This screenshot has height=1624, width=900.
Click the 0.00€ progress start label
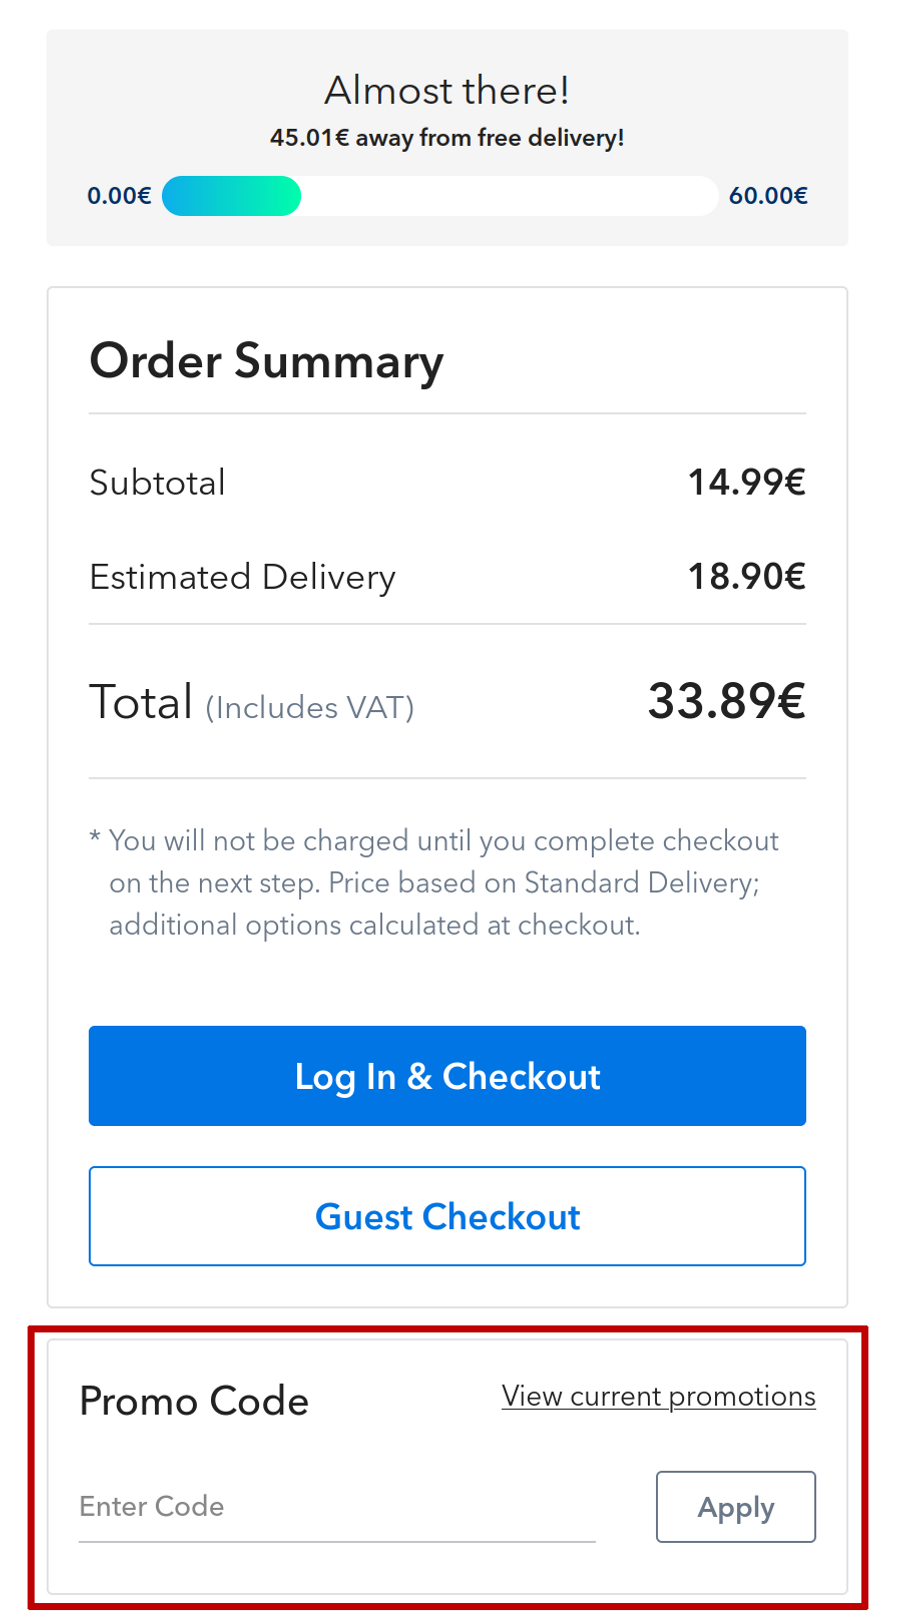[x=119, y=196]
